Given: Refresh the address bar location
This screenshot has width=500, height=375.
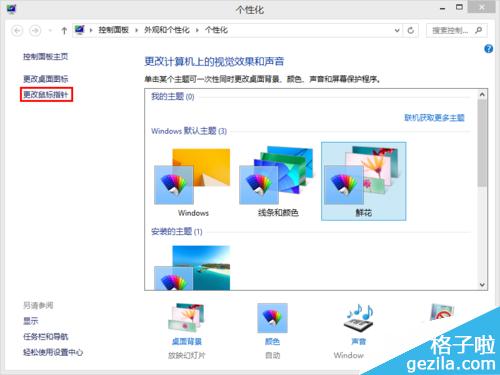Looking at the screenshot, I should 411,30.
